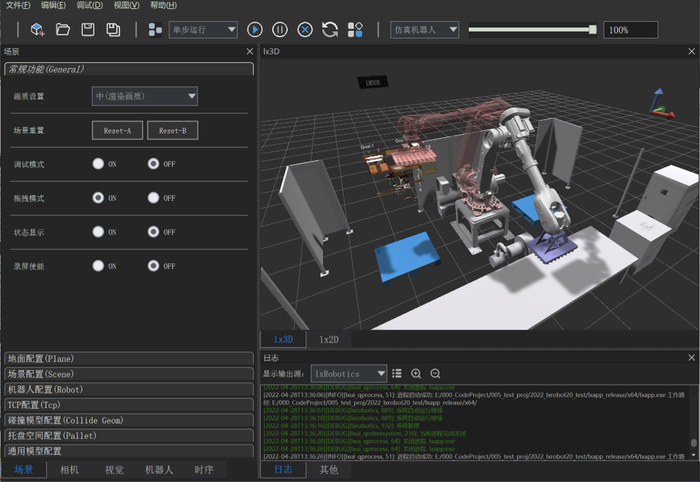
Task: Open a project with the folder icon
Action: (63, 30)
